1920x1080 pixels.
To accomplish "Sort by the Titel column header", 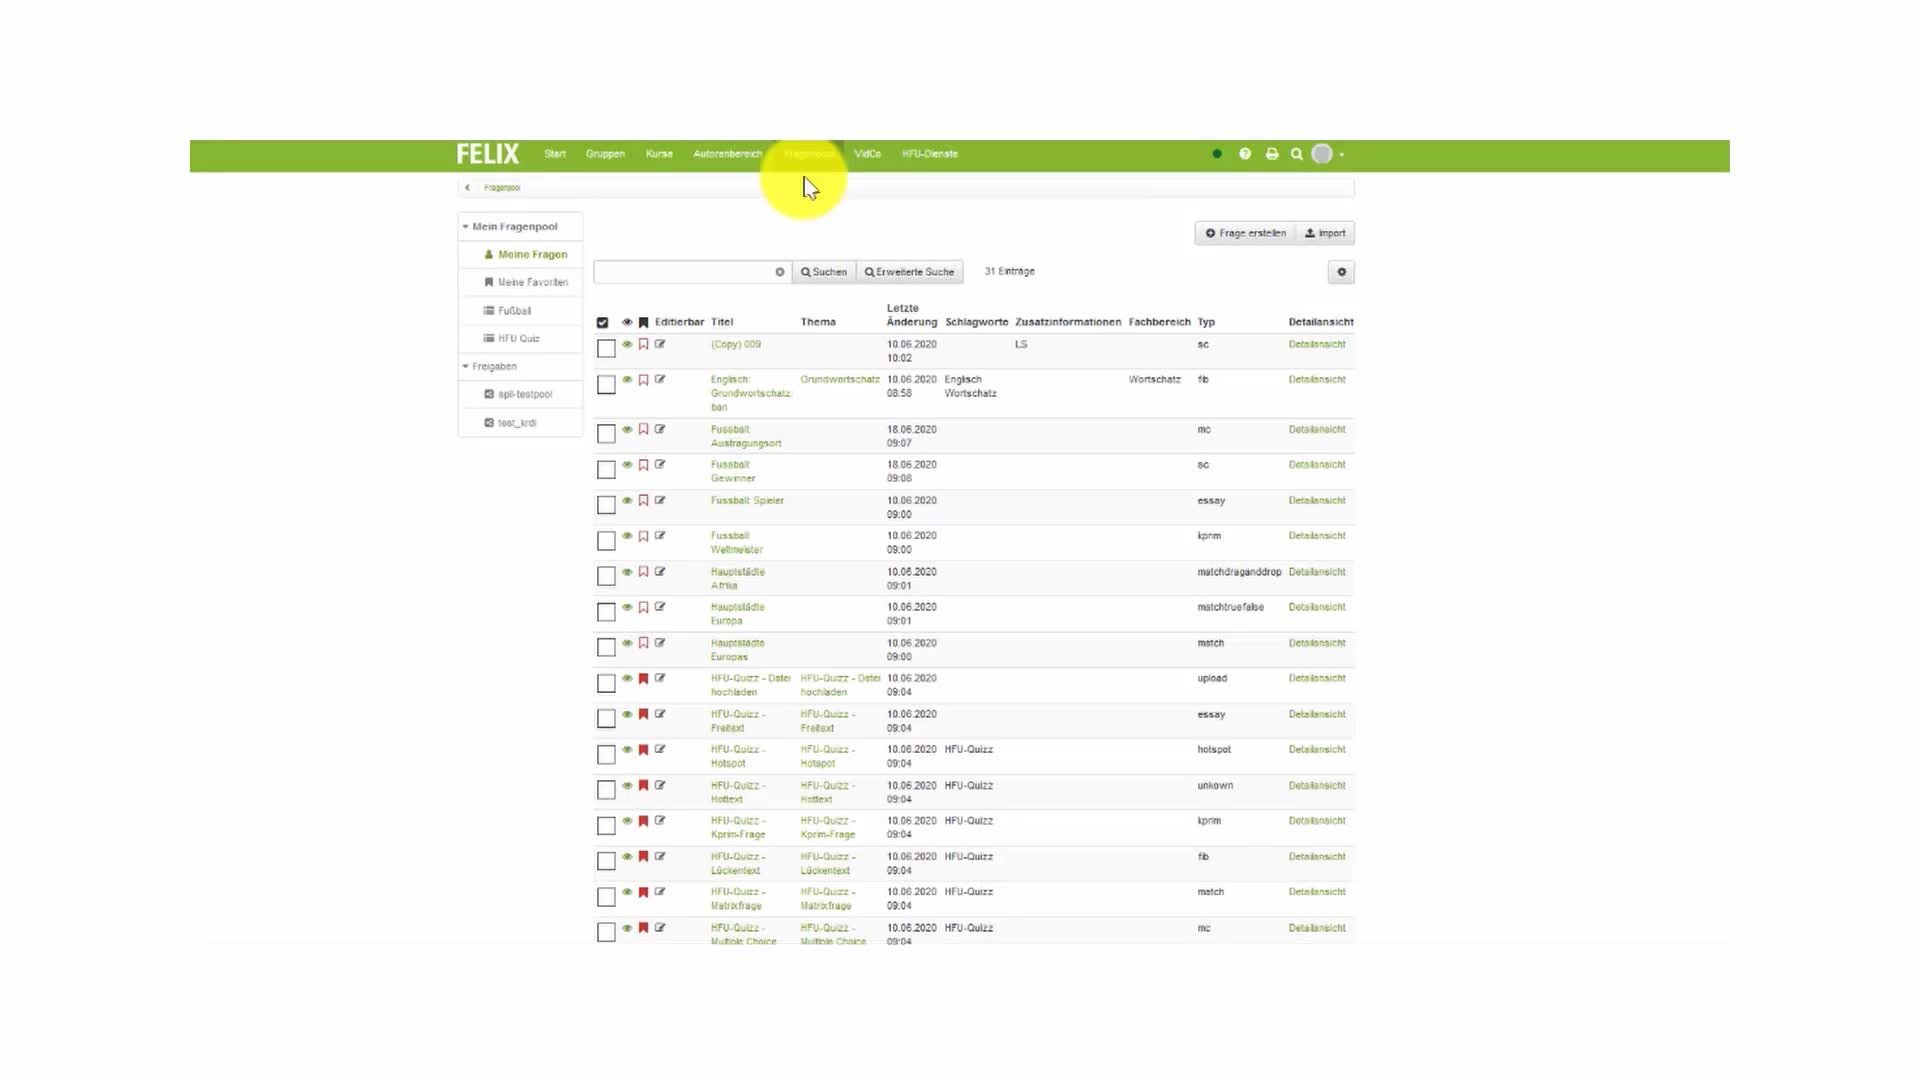I will [722, 322].
